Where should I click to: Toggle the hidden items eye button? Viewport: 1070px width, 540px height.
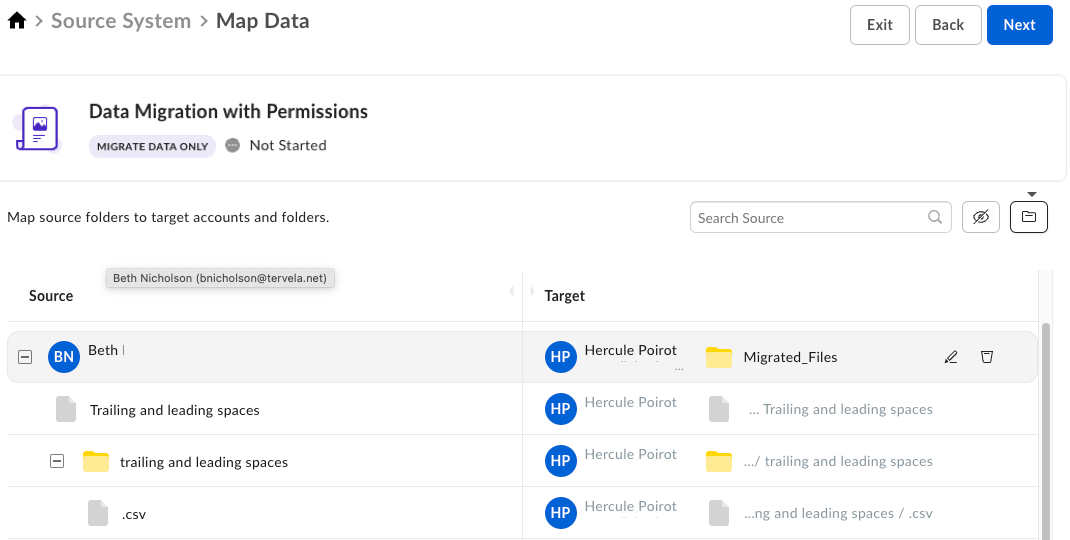(981, 217)
